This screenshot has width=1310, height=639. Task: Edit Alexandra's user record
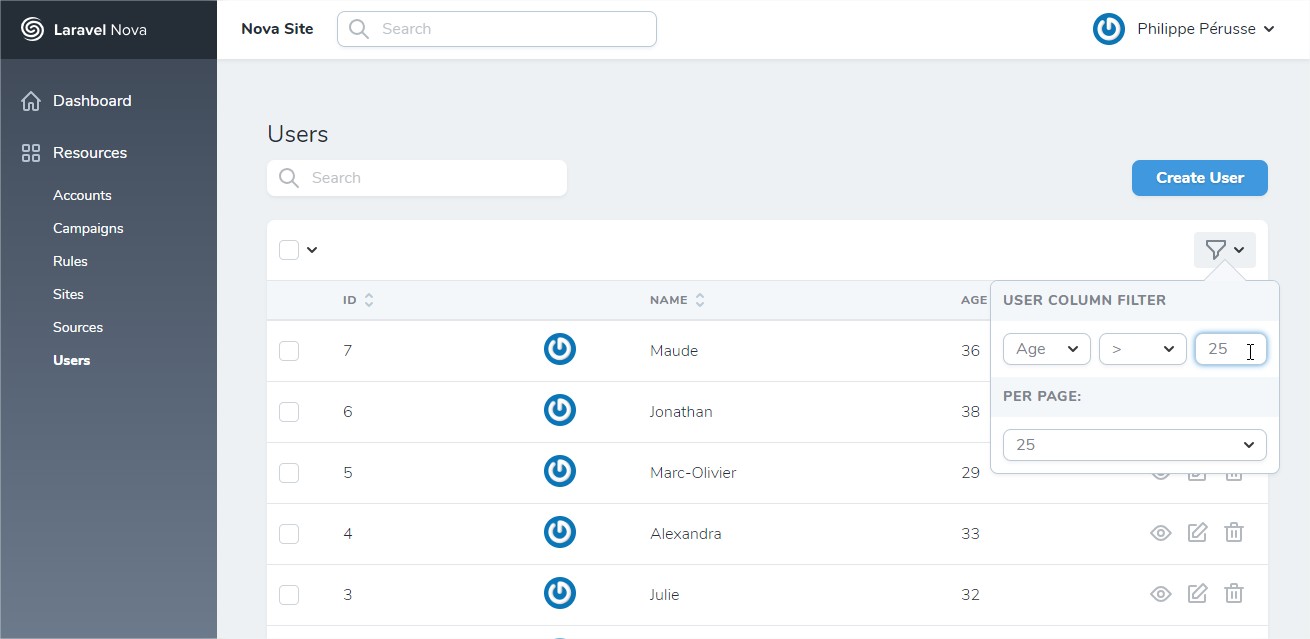[1197, 533]
